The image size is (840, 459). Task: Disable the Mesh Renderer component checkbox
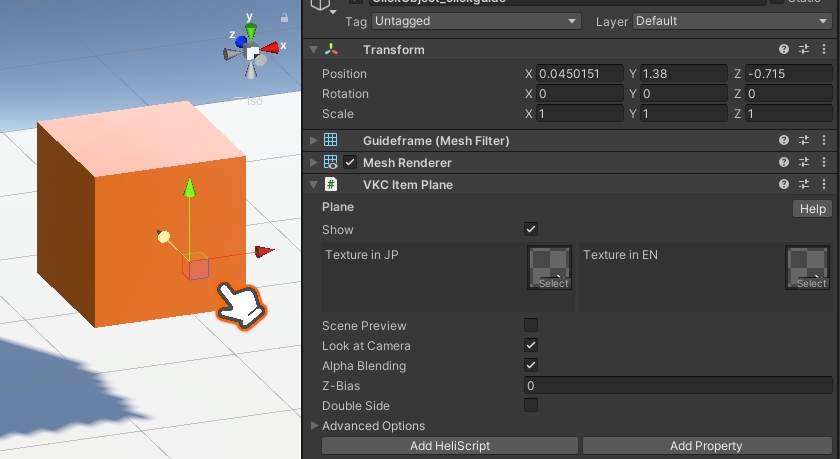[350, 162]
